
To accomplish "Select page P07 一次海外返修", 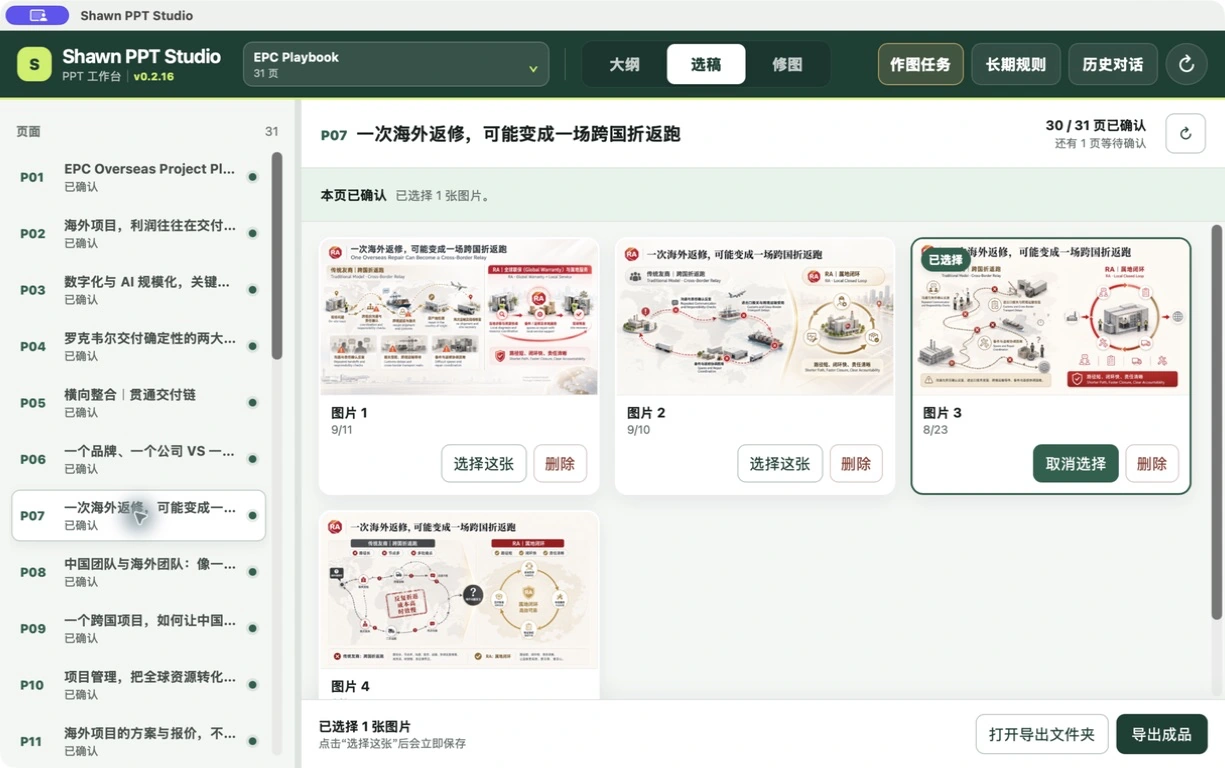I will (138, 516).
